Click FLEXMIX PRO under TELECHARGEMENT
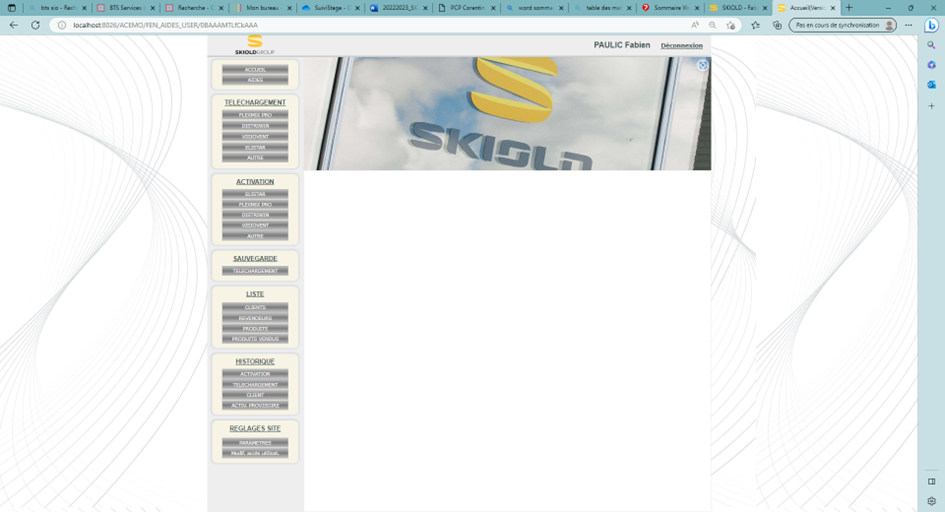This screenshot has height=512, width=945. [x=255, y=115]
